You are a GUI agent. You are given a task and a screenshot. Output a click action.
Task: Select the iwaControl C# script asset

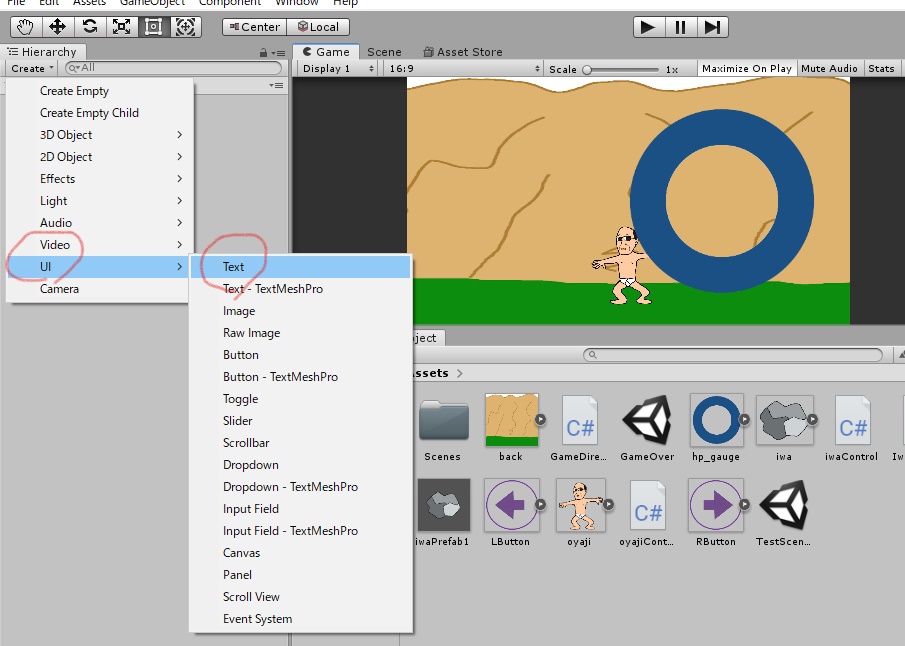pyautogui.click(x=851, y=428)
